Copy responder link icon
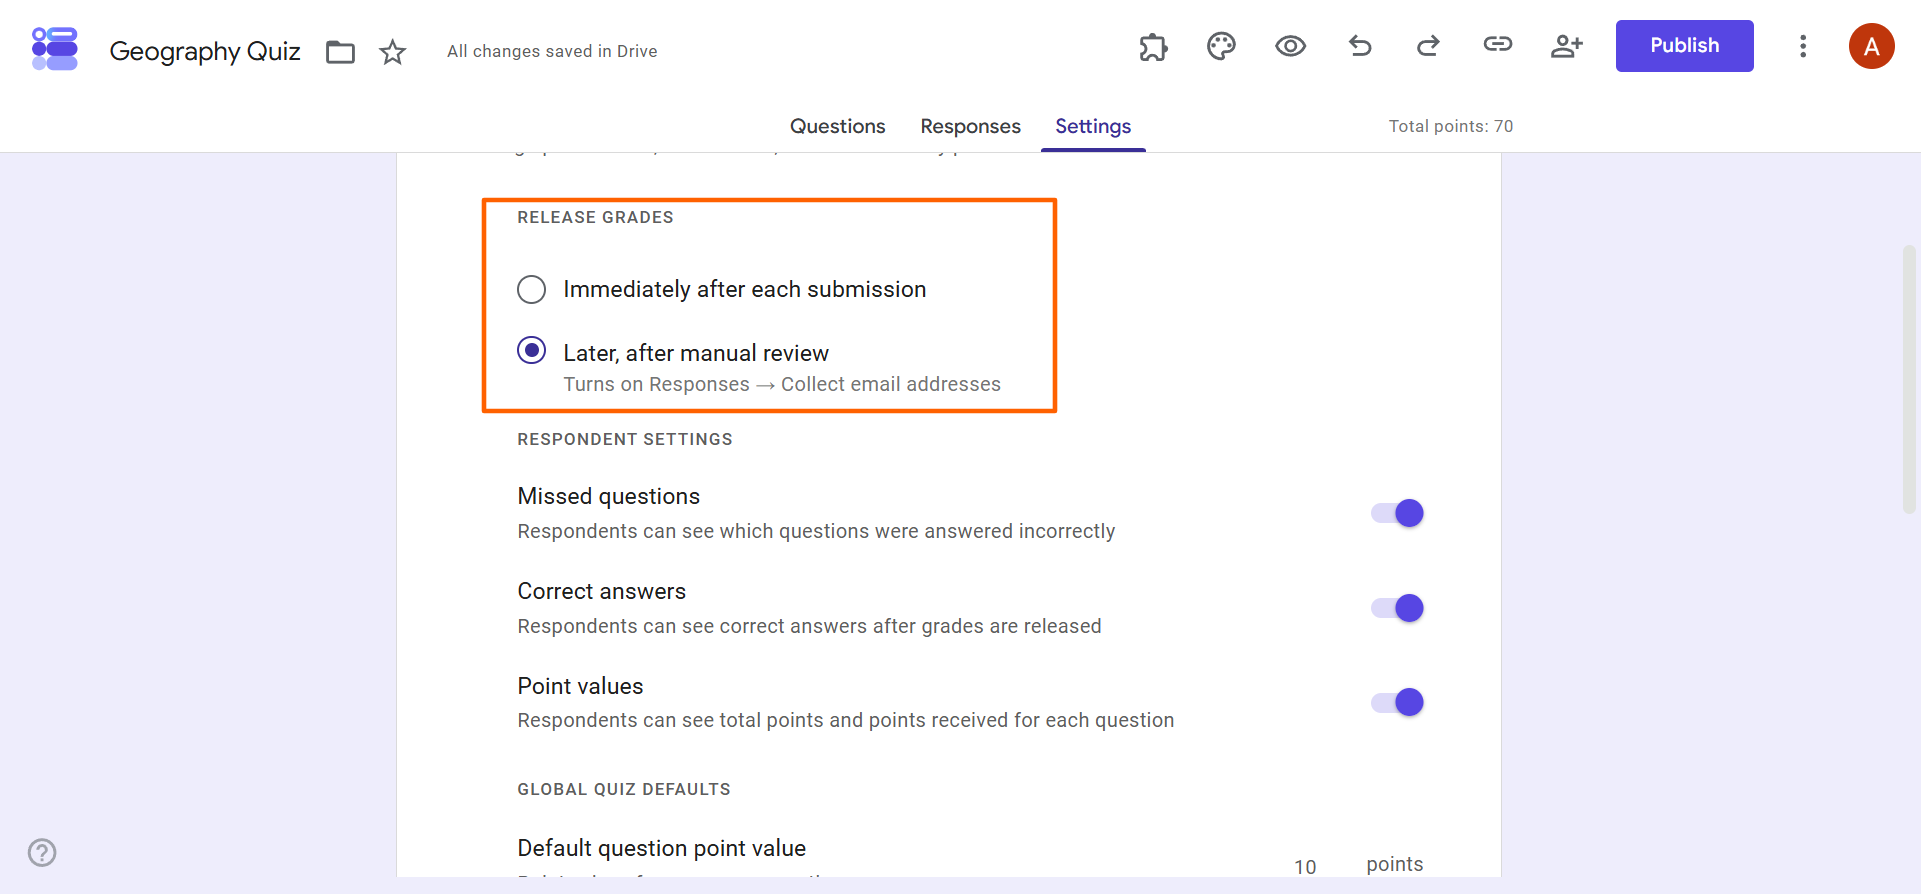The image size is (1921, 894). point(1497,44)
